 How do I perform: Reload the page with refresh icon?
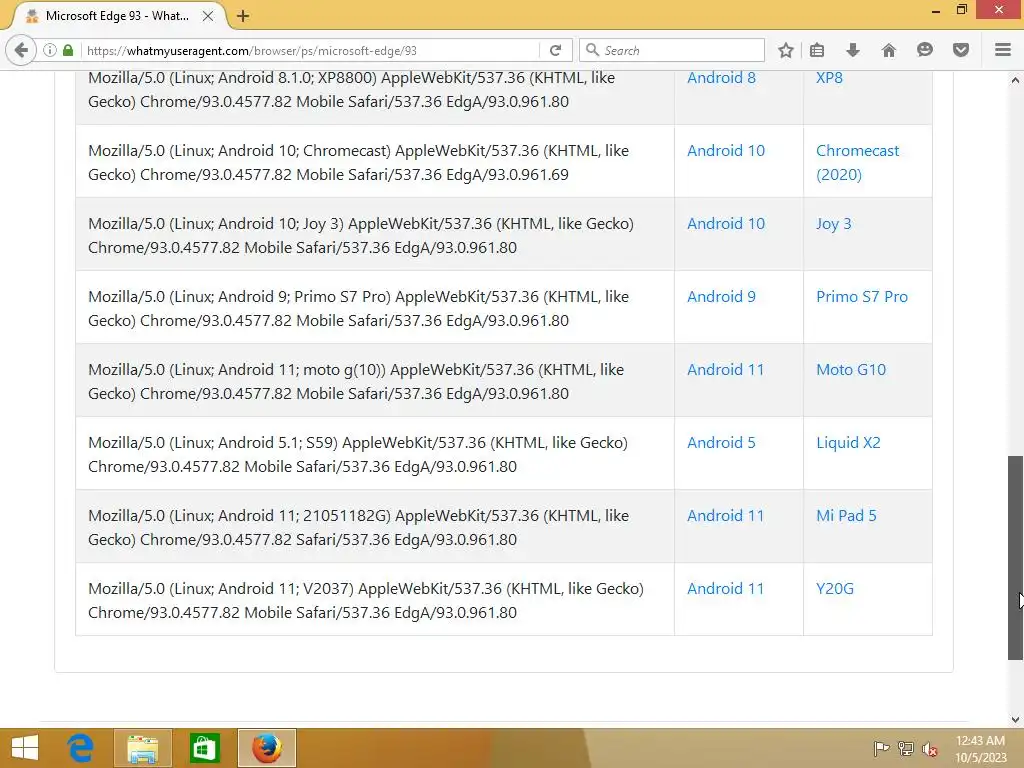(x=556, y=50)
